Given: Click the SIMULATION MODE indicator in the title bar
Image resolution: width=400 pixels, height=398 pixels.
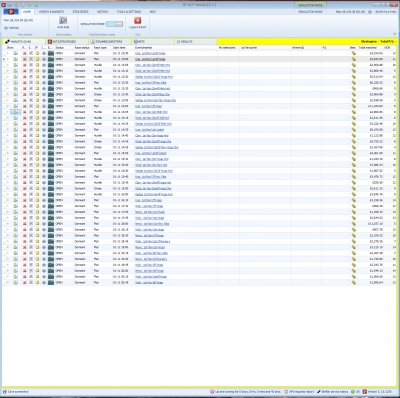Looking at the screenshot, I should [x=310, y=5].
